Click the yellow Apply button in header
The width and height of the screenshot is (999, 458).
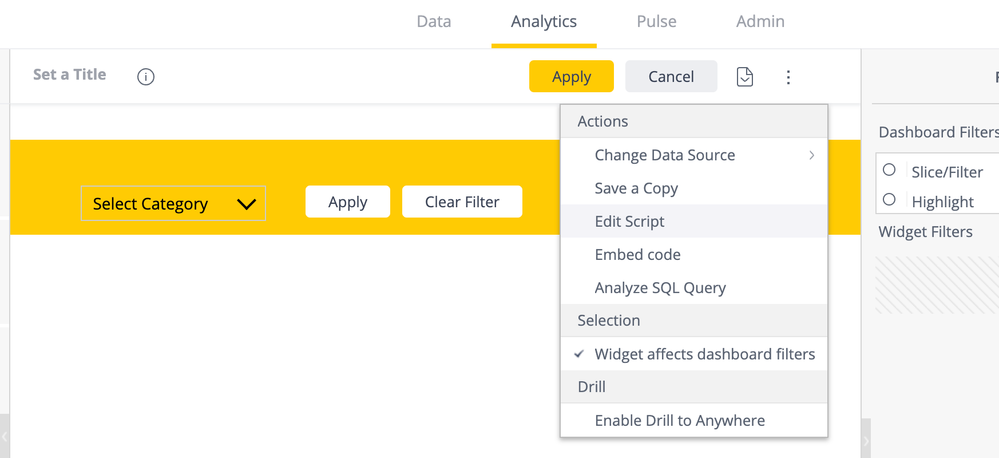click(x=571, y=76)
